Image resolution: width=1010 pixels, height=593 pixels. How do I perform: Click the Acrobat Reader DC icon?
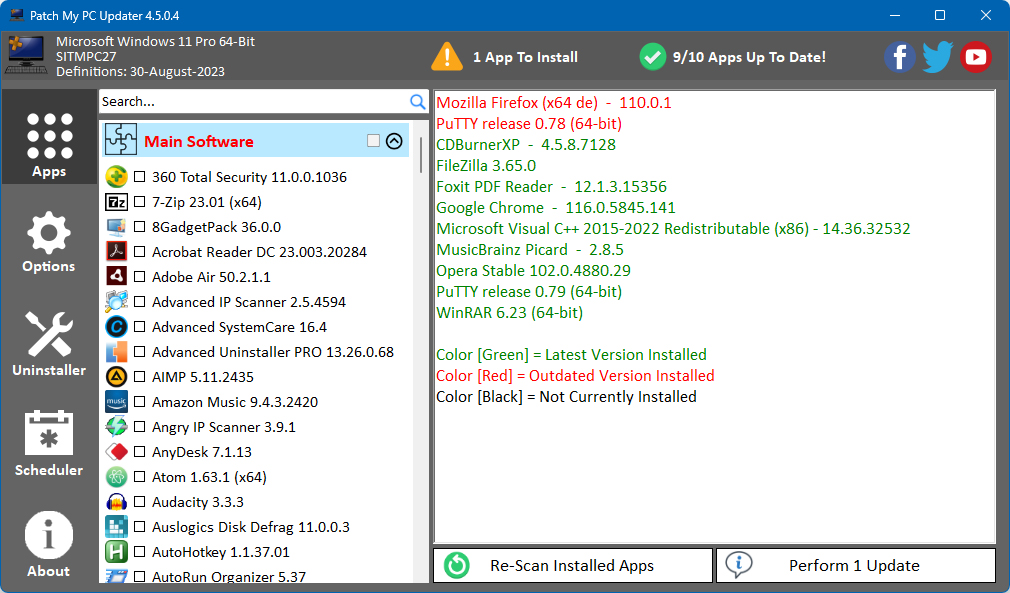tap(117, 252)
